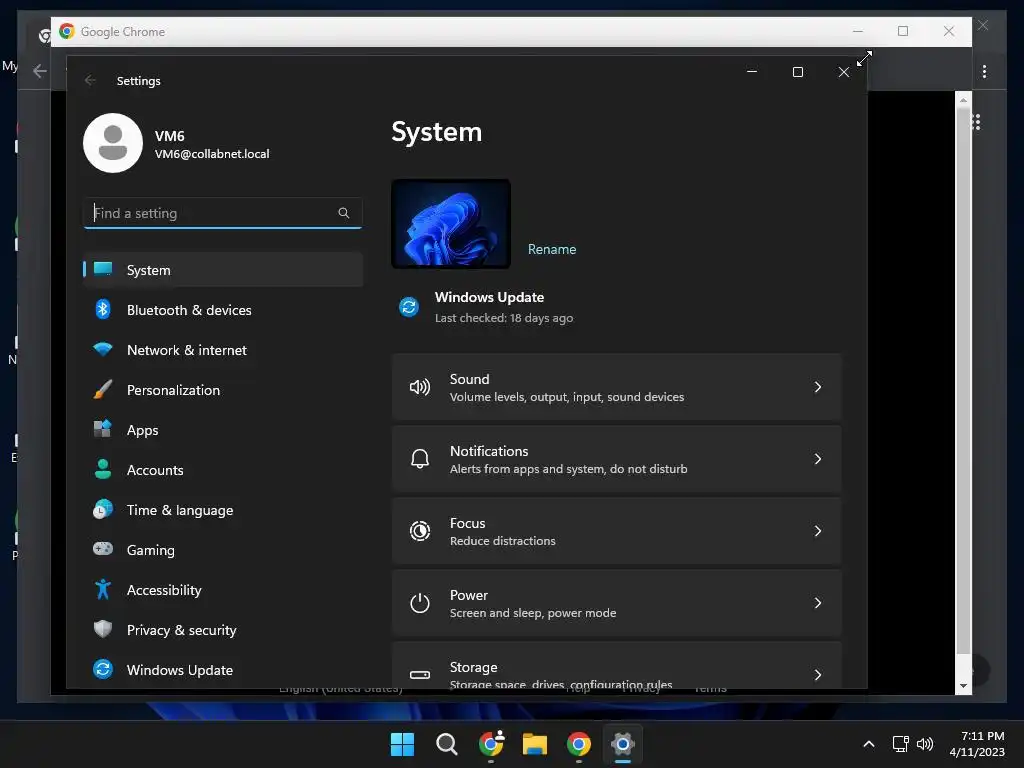Open the Notifications settings card
Viewport: 1024px width, 768px height.
pyautogui.click(x=616, y=459)
